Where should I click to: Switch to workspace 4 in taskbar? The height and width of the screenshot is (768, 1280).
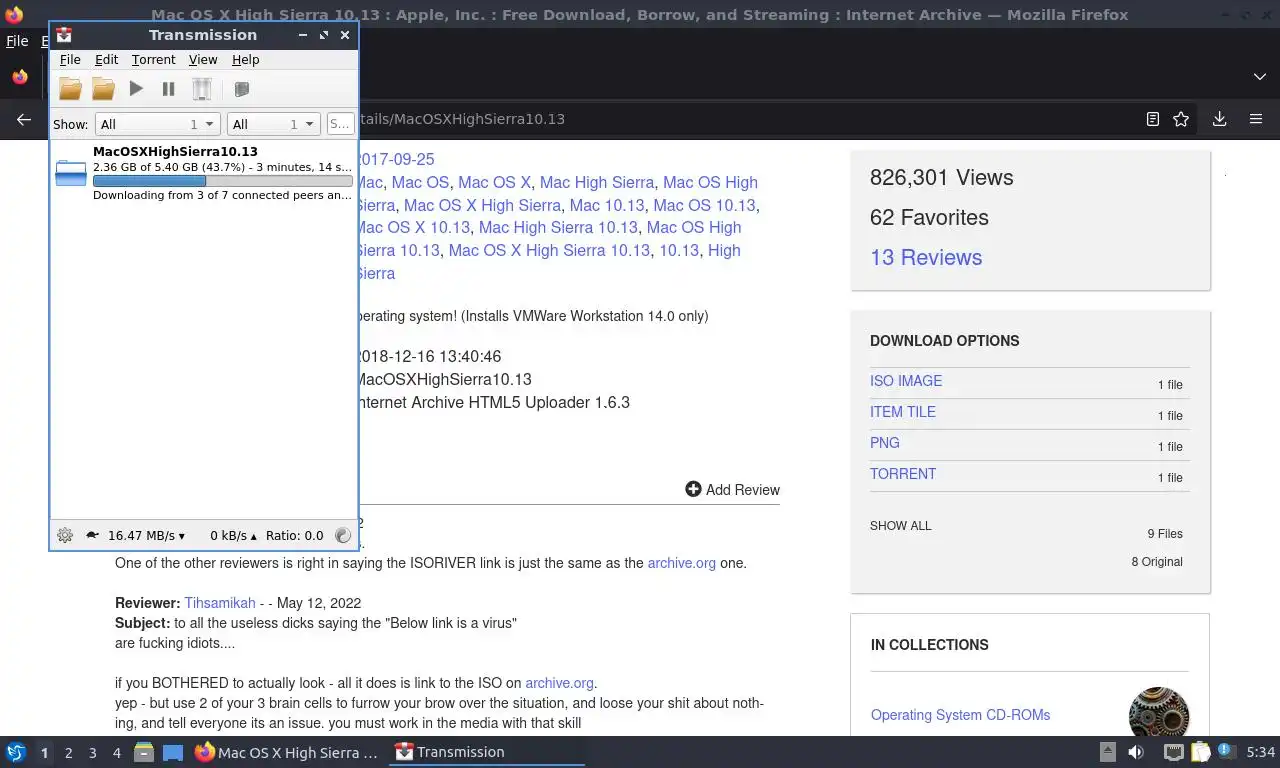click(x=116, y=753)
